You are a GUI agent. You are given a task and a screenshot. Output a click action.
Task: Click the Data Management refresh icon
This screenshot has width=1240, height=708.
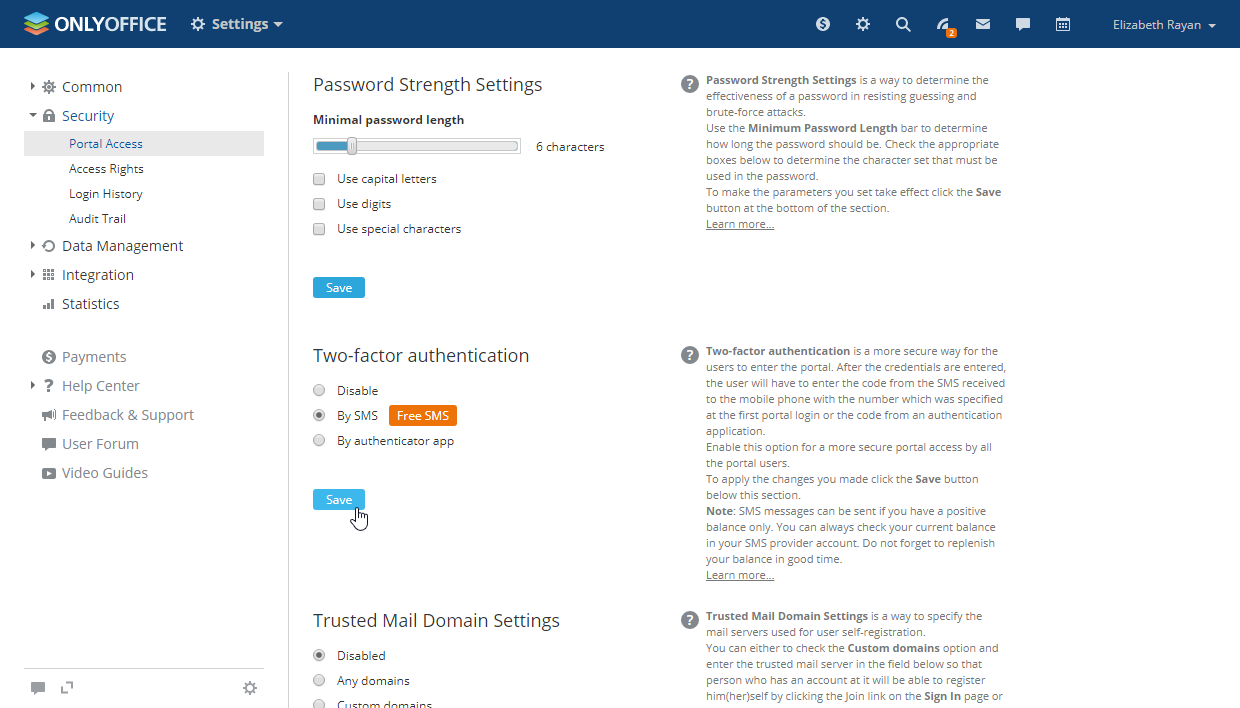[x=49, y=246]
